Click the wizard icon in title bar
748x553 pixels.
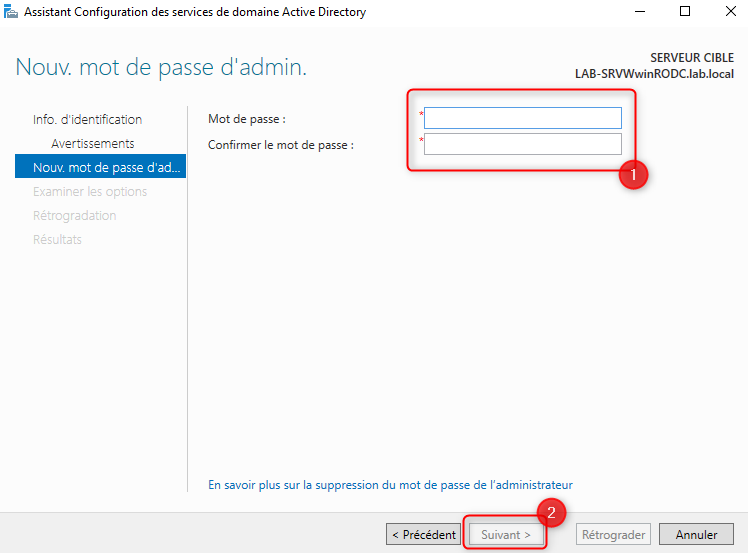[x=10, y=11]
